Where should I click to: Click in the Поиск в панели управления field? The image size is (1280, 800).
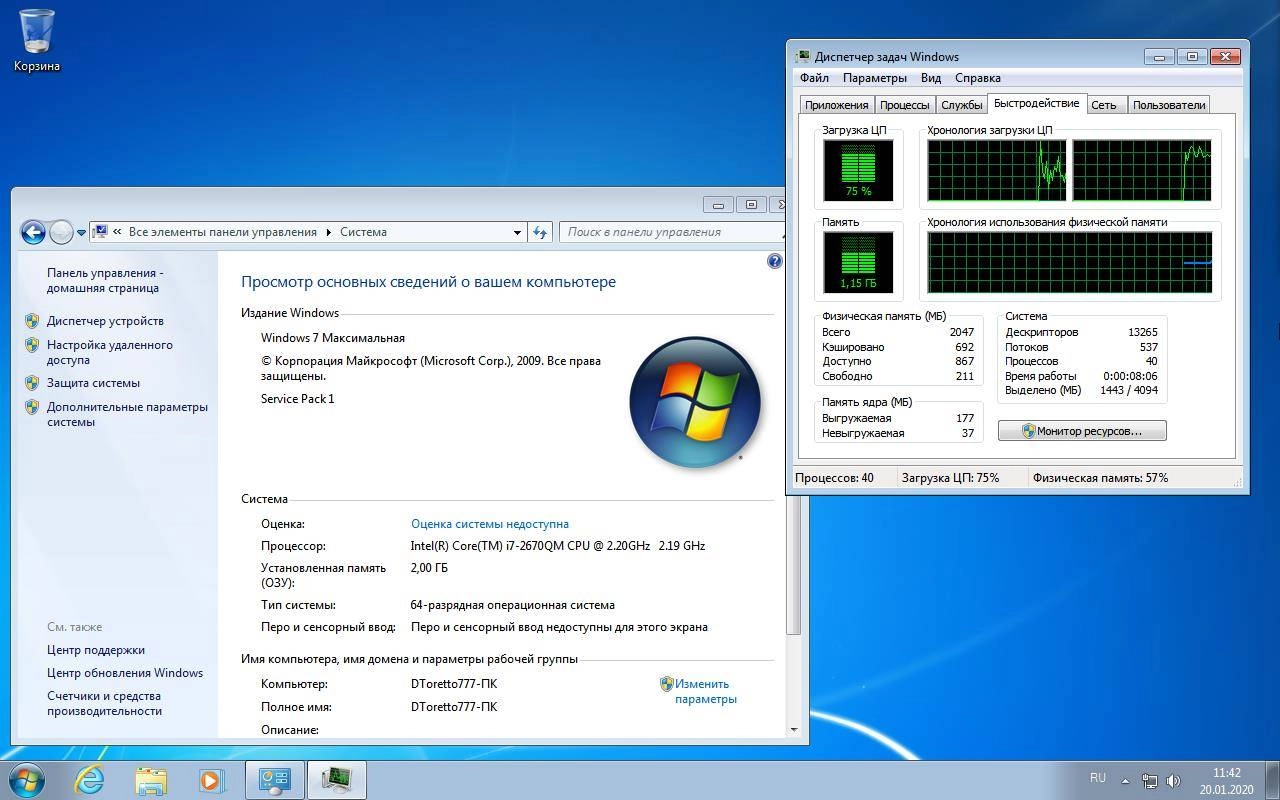click(x=672, y=232)
